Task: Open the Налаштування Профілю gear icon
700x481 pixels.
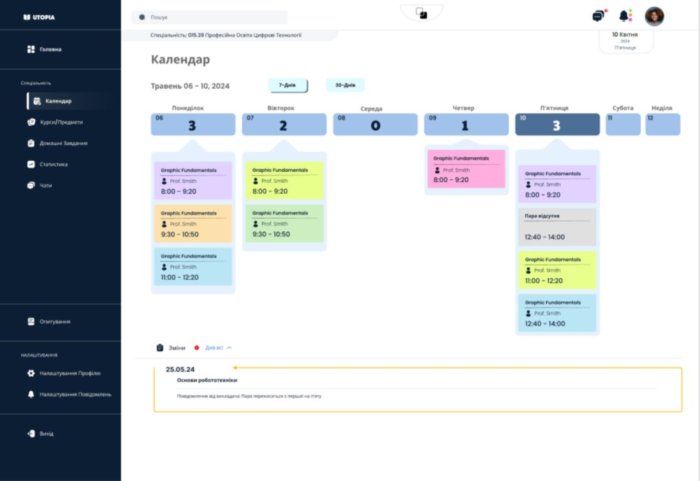Action: pyautogui.click(x=32, y=372)
